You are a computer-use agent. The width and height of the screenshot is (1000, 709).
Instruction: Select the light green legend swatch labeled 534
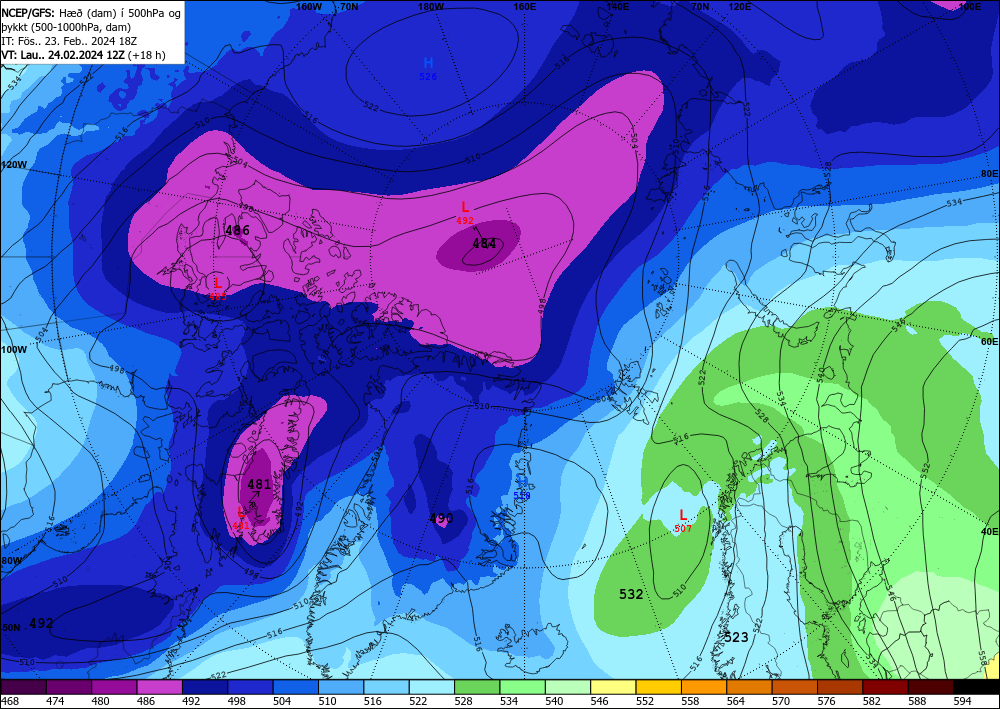click(x=522, y=687)
